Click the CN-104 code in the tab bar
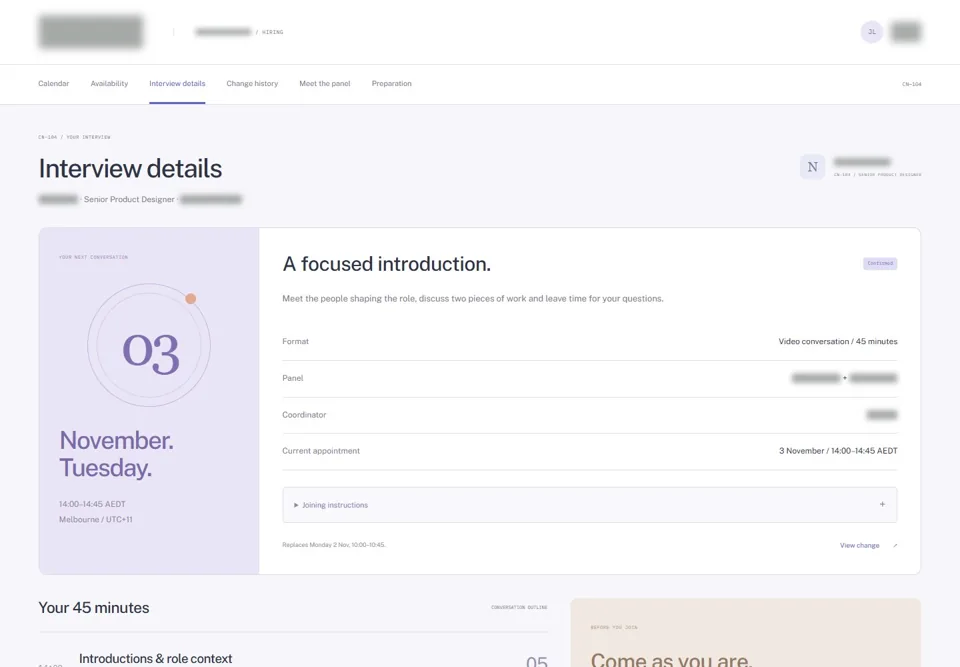Screen dimensions: 960x667 [x=912, y=84]
